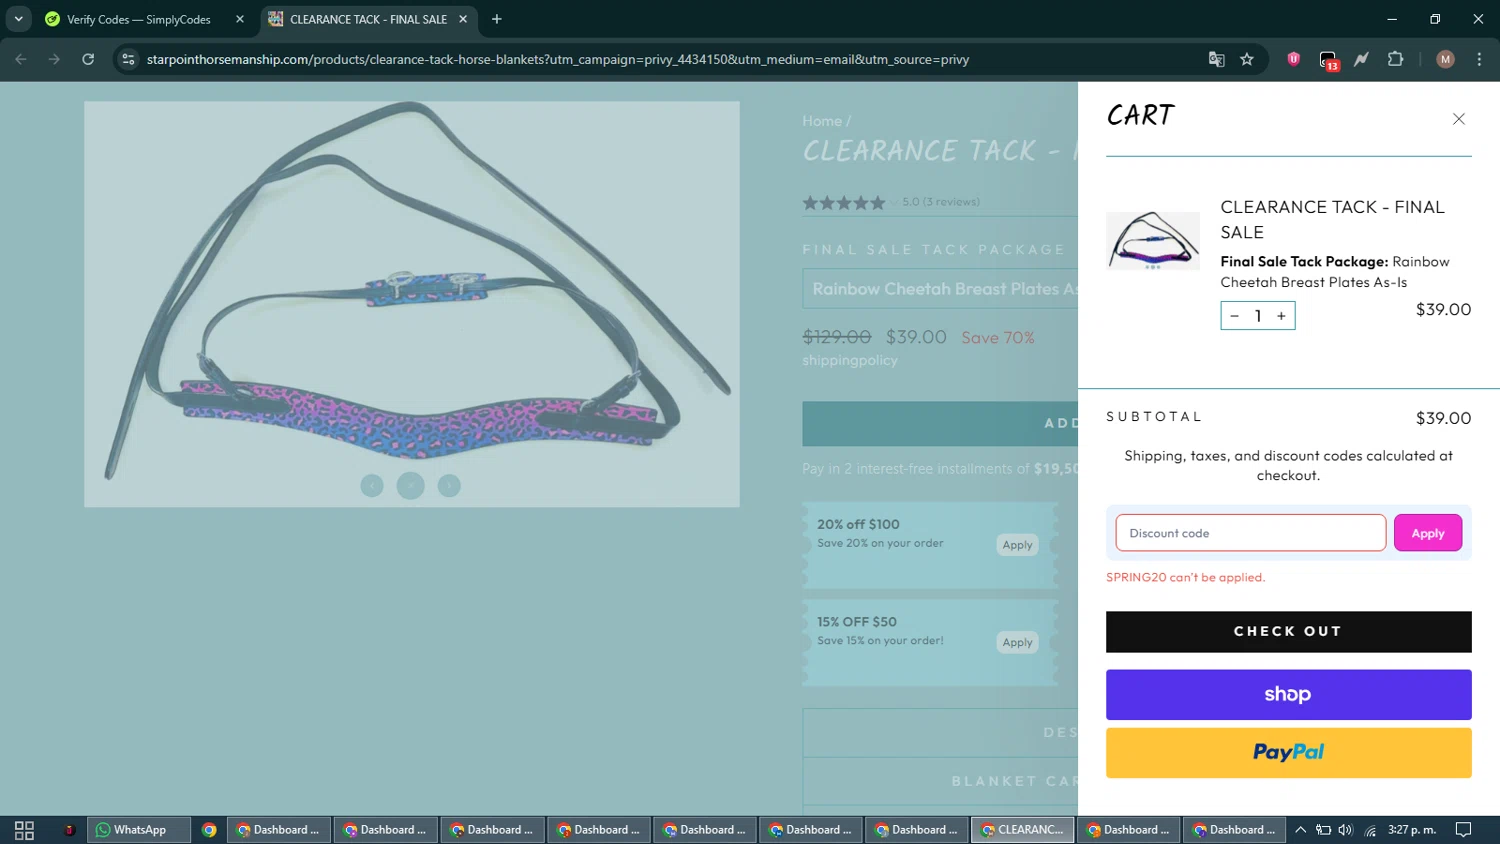Image resolution: width=1500 pixels, height=844 pixels.
Task: Open the Extensions puzzle menu
Action: (x=1395, y=59)
